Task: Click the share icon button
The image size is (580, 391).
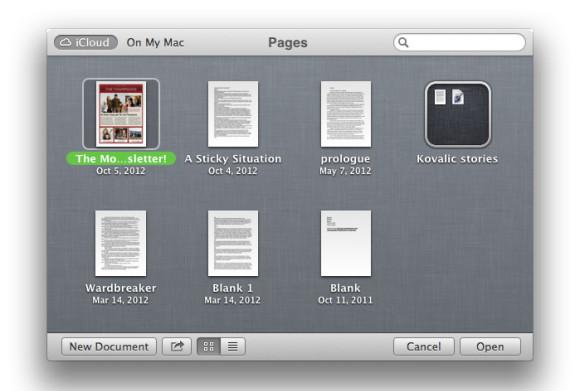Action: coord(177,347)
